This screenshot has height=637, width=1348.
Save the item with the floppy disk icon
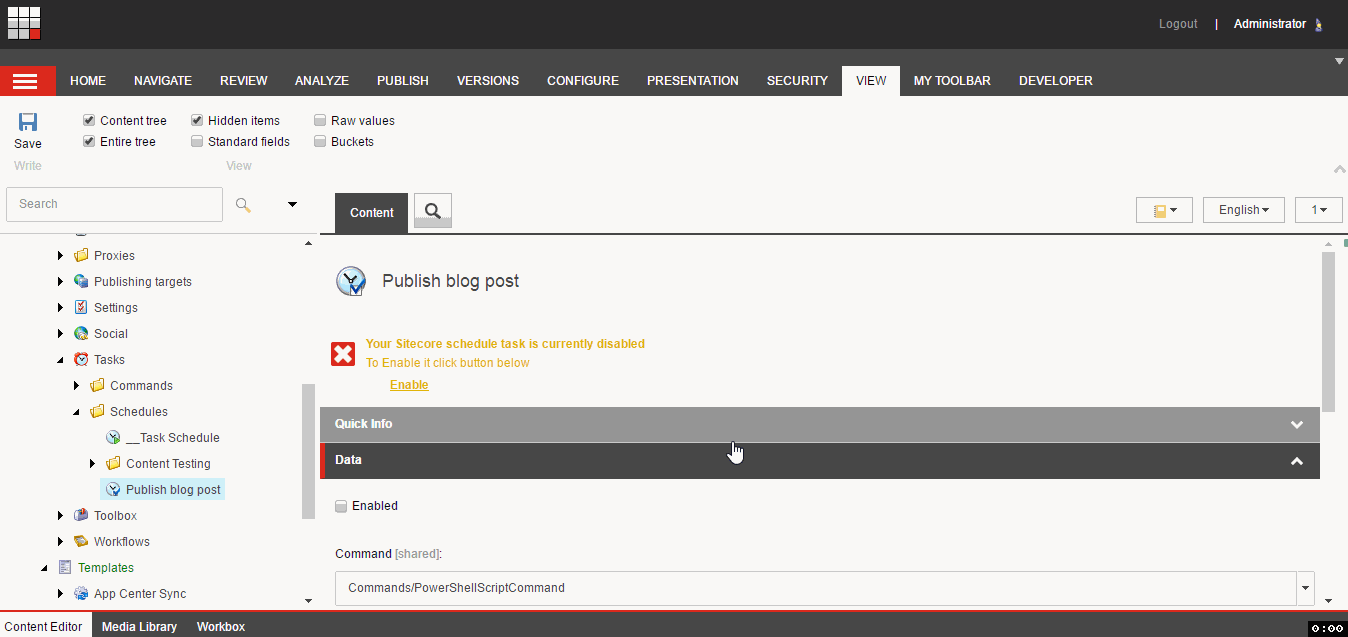(x=28, y=122)
